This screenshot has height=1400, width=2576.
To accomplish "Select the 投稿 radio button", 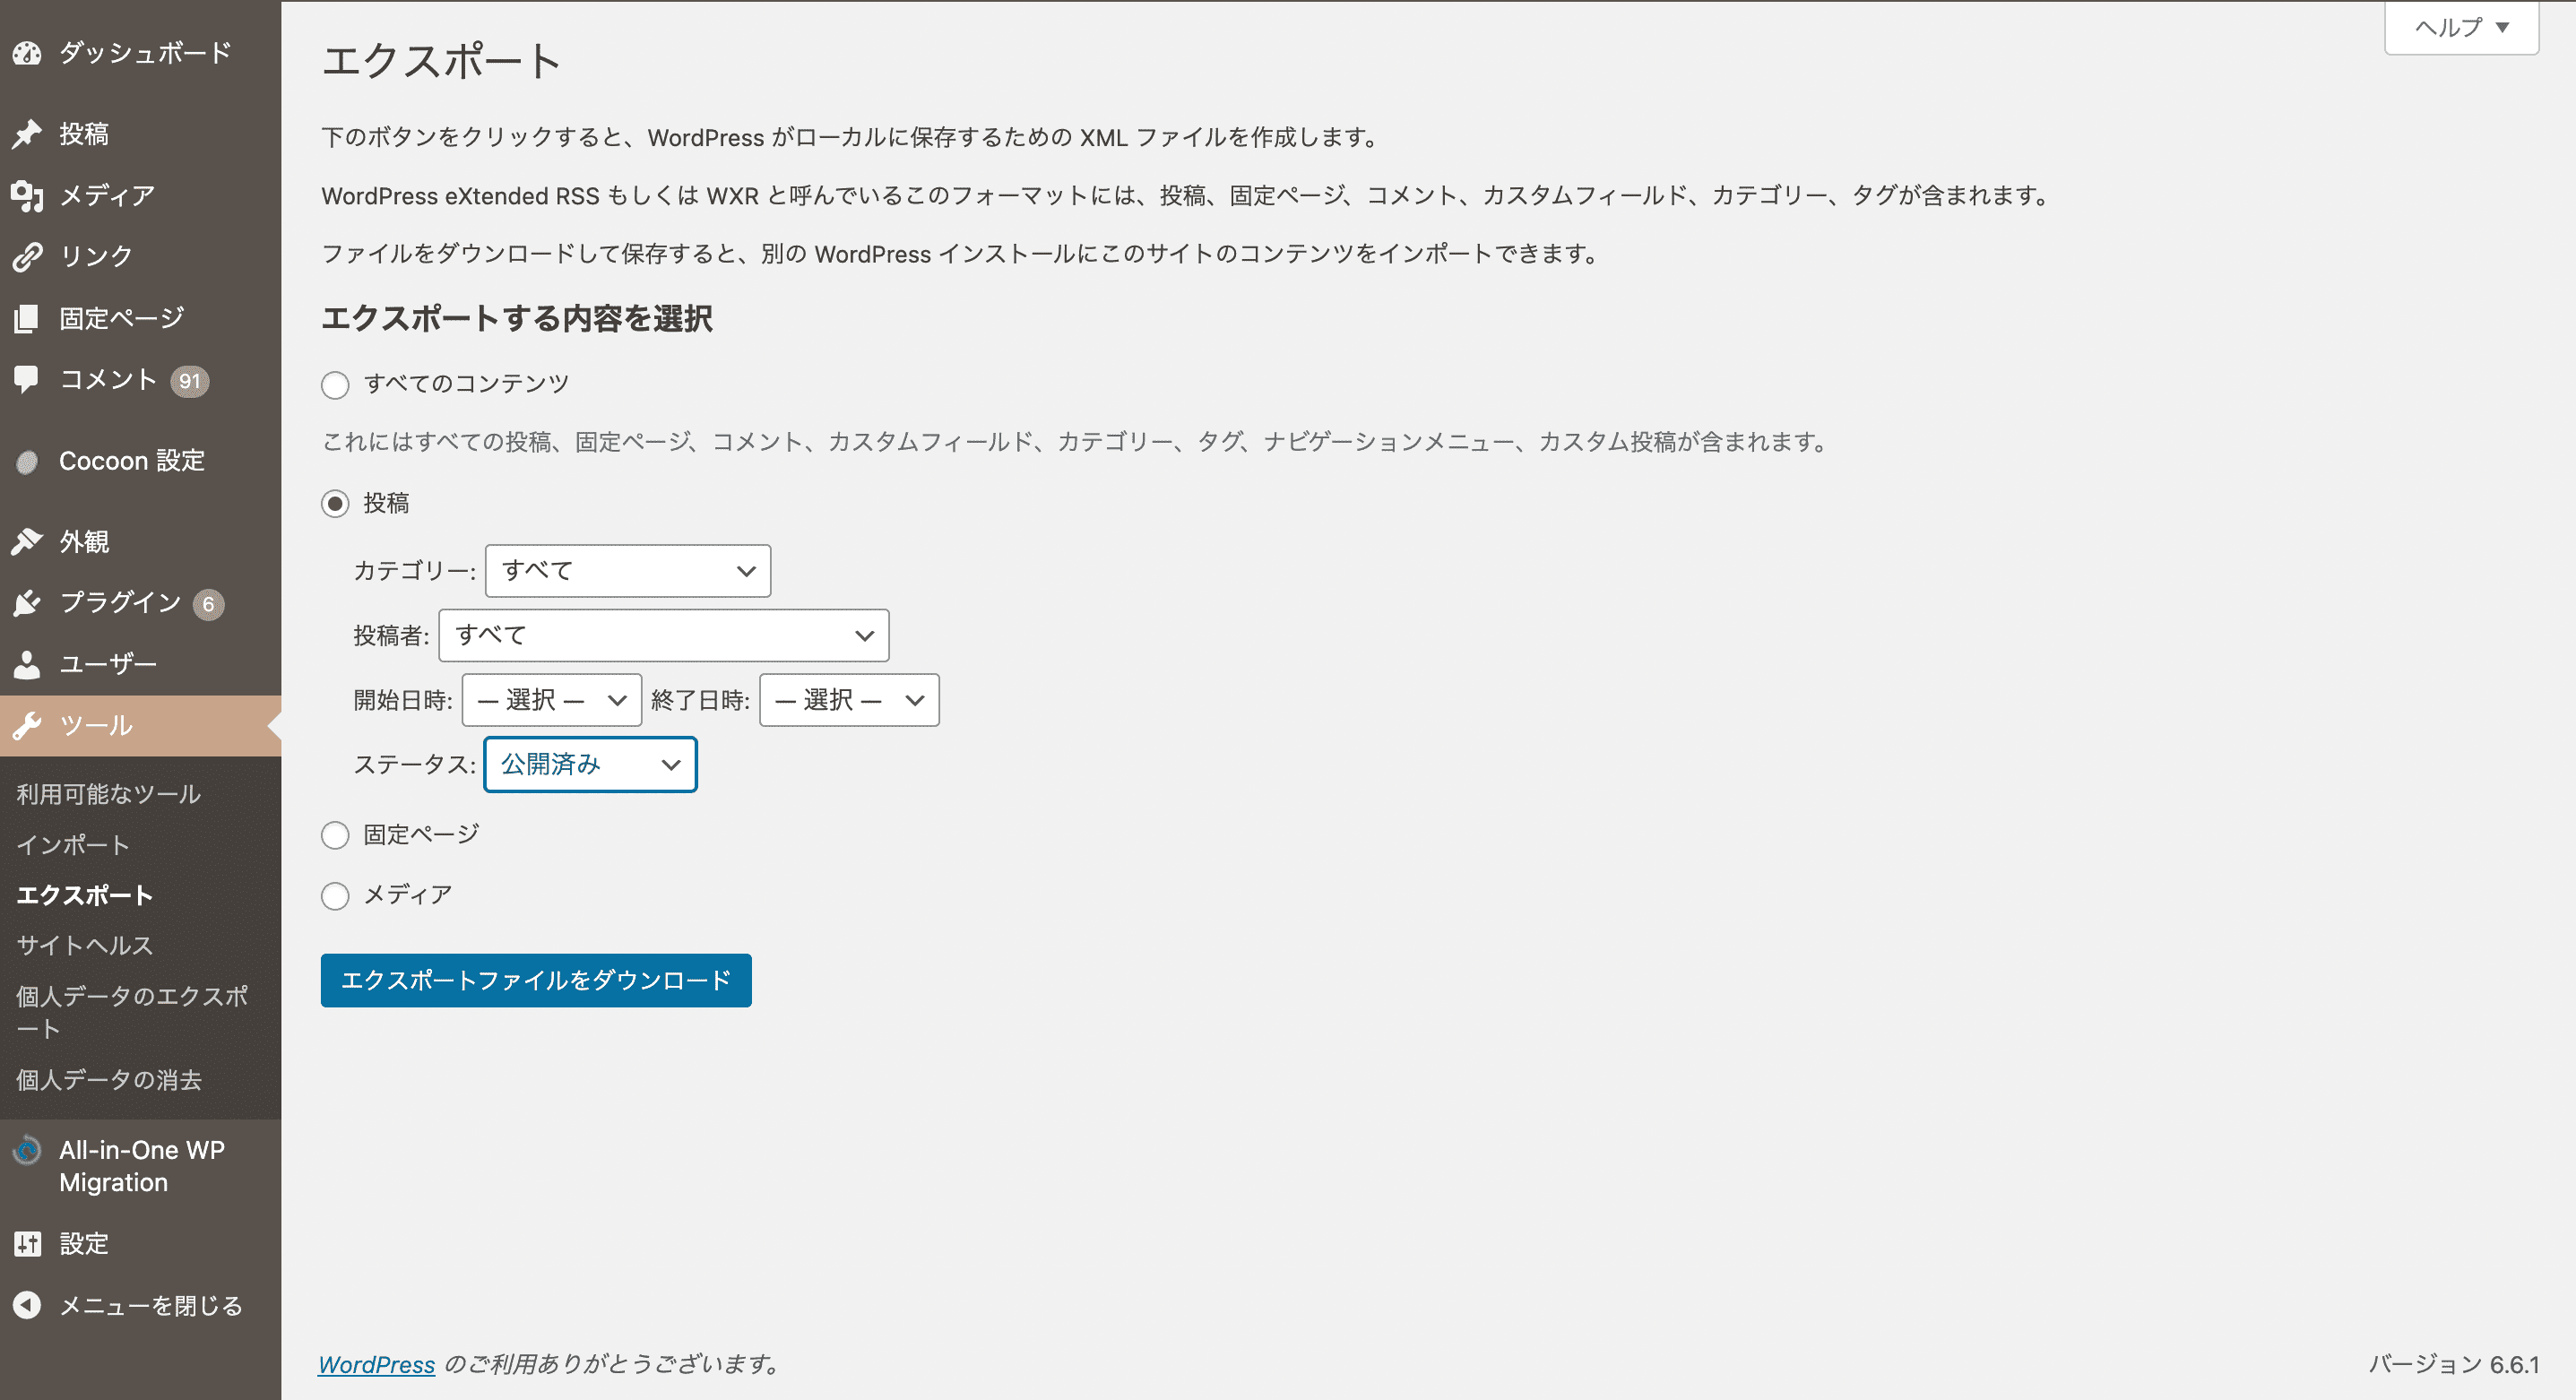I will [335, 503].
